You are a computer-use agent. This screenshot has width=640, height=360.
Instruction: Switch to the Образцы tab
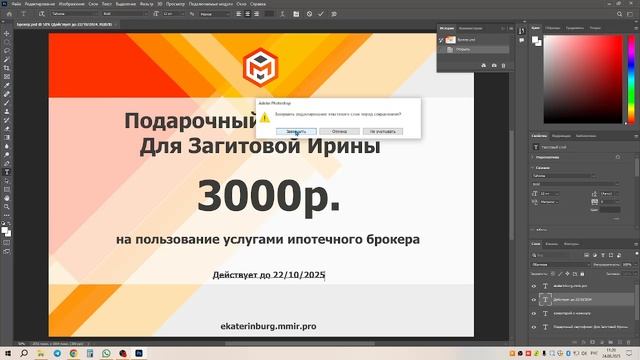(553, 28)
